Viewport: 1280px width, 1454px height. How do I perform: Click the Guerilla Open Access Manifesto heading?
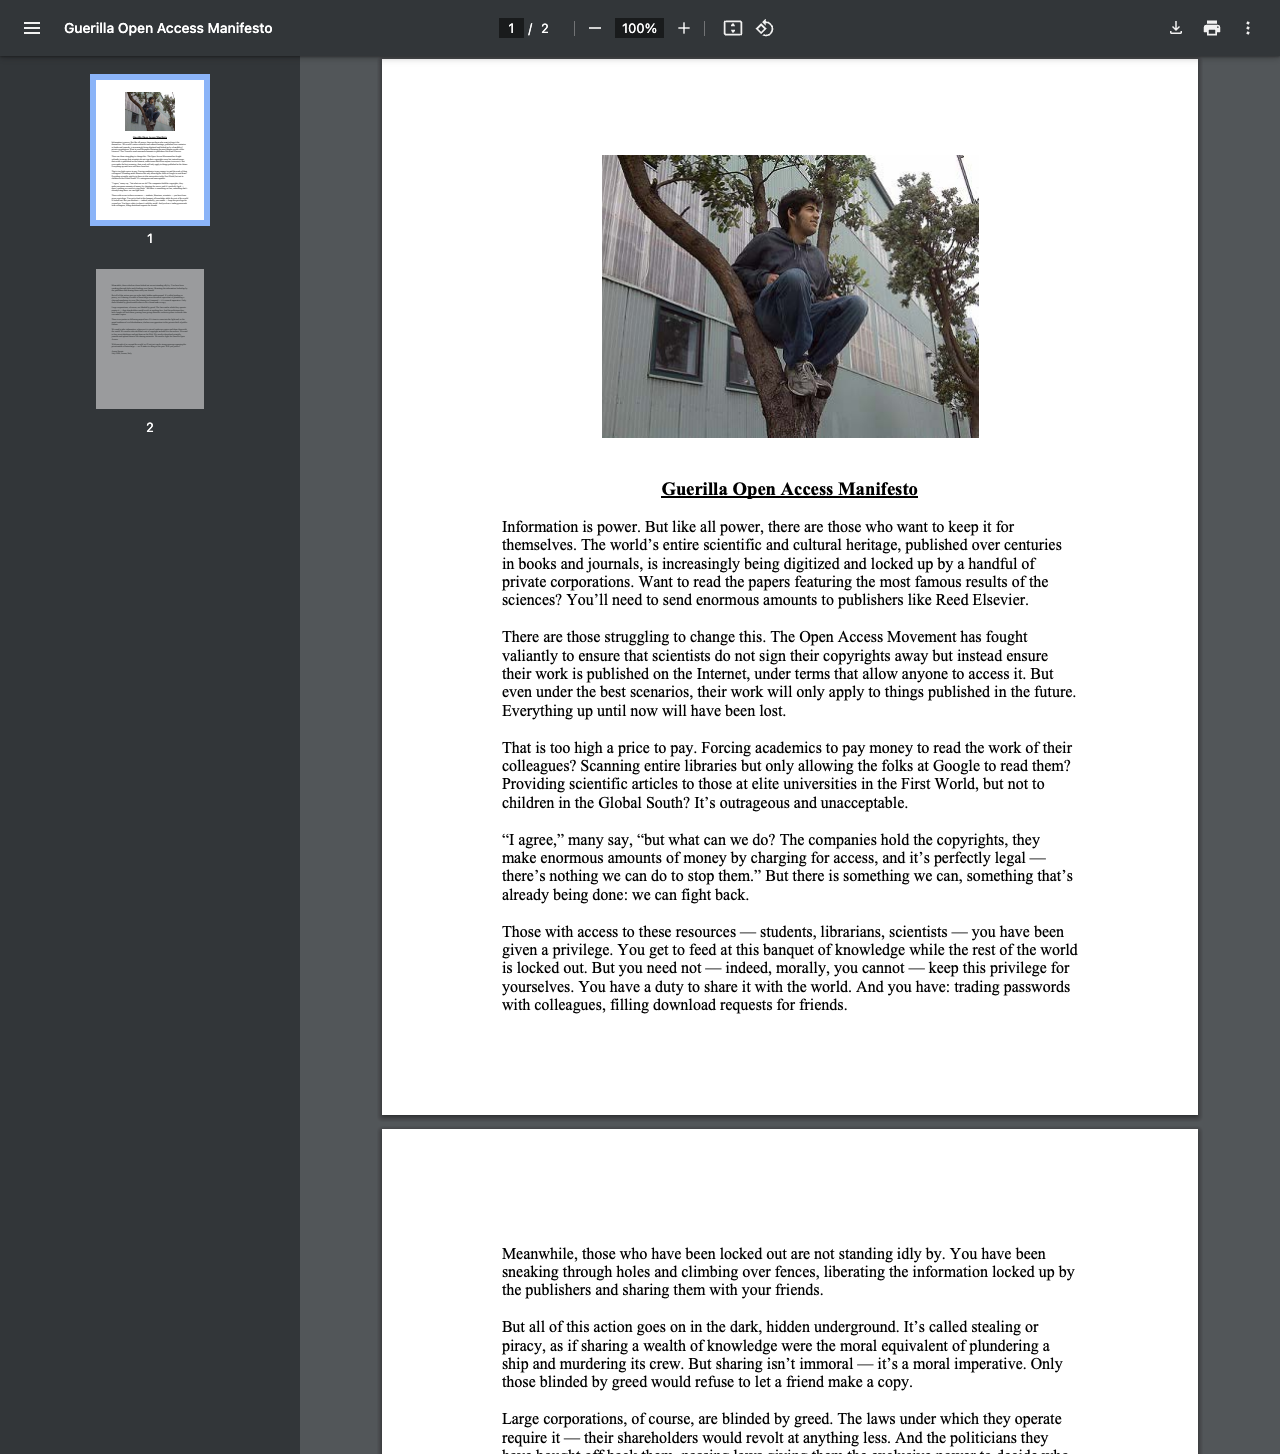click(x=789, y=489)
